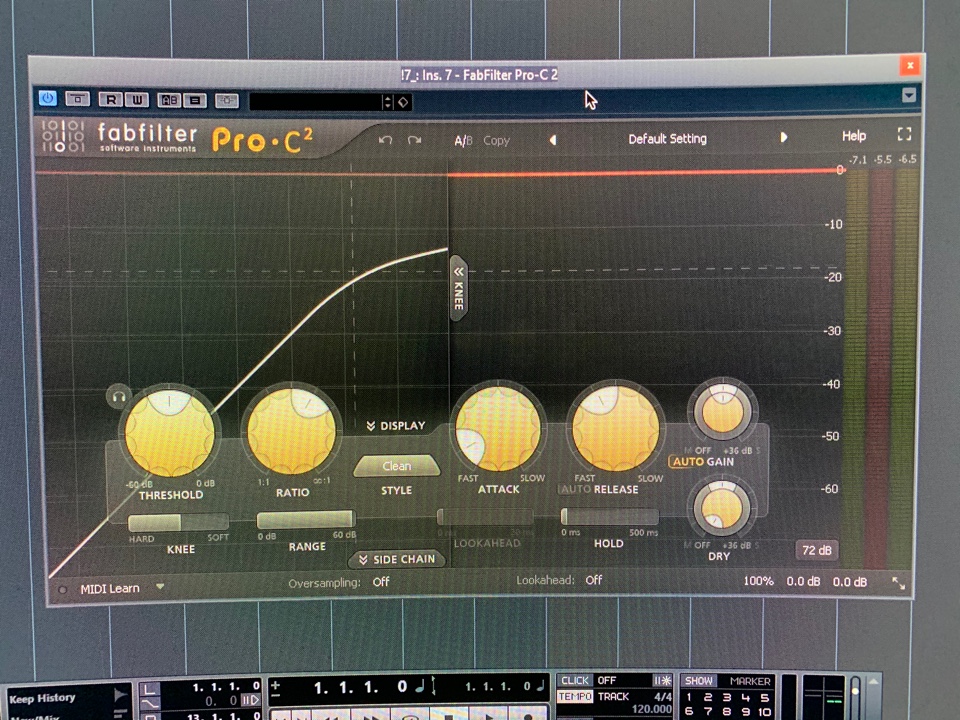Click the copy settings icon next to A/B compare
This screenshot has width=960, height=720.
point(195,100)
